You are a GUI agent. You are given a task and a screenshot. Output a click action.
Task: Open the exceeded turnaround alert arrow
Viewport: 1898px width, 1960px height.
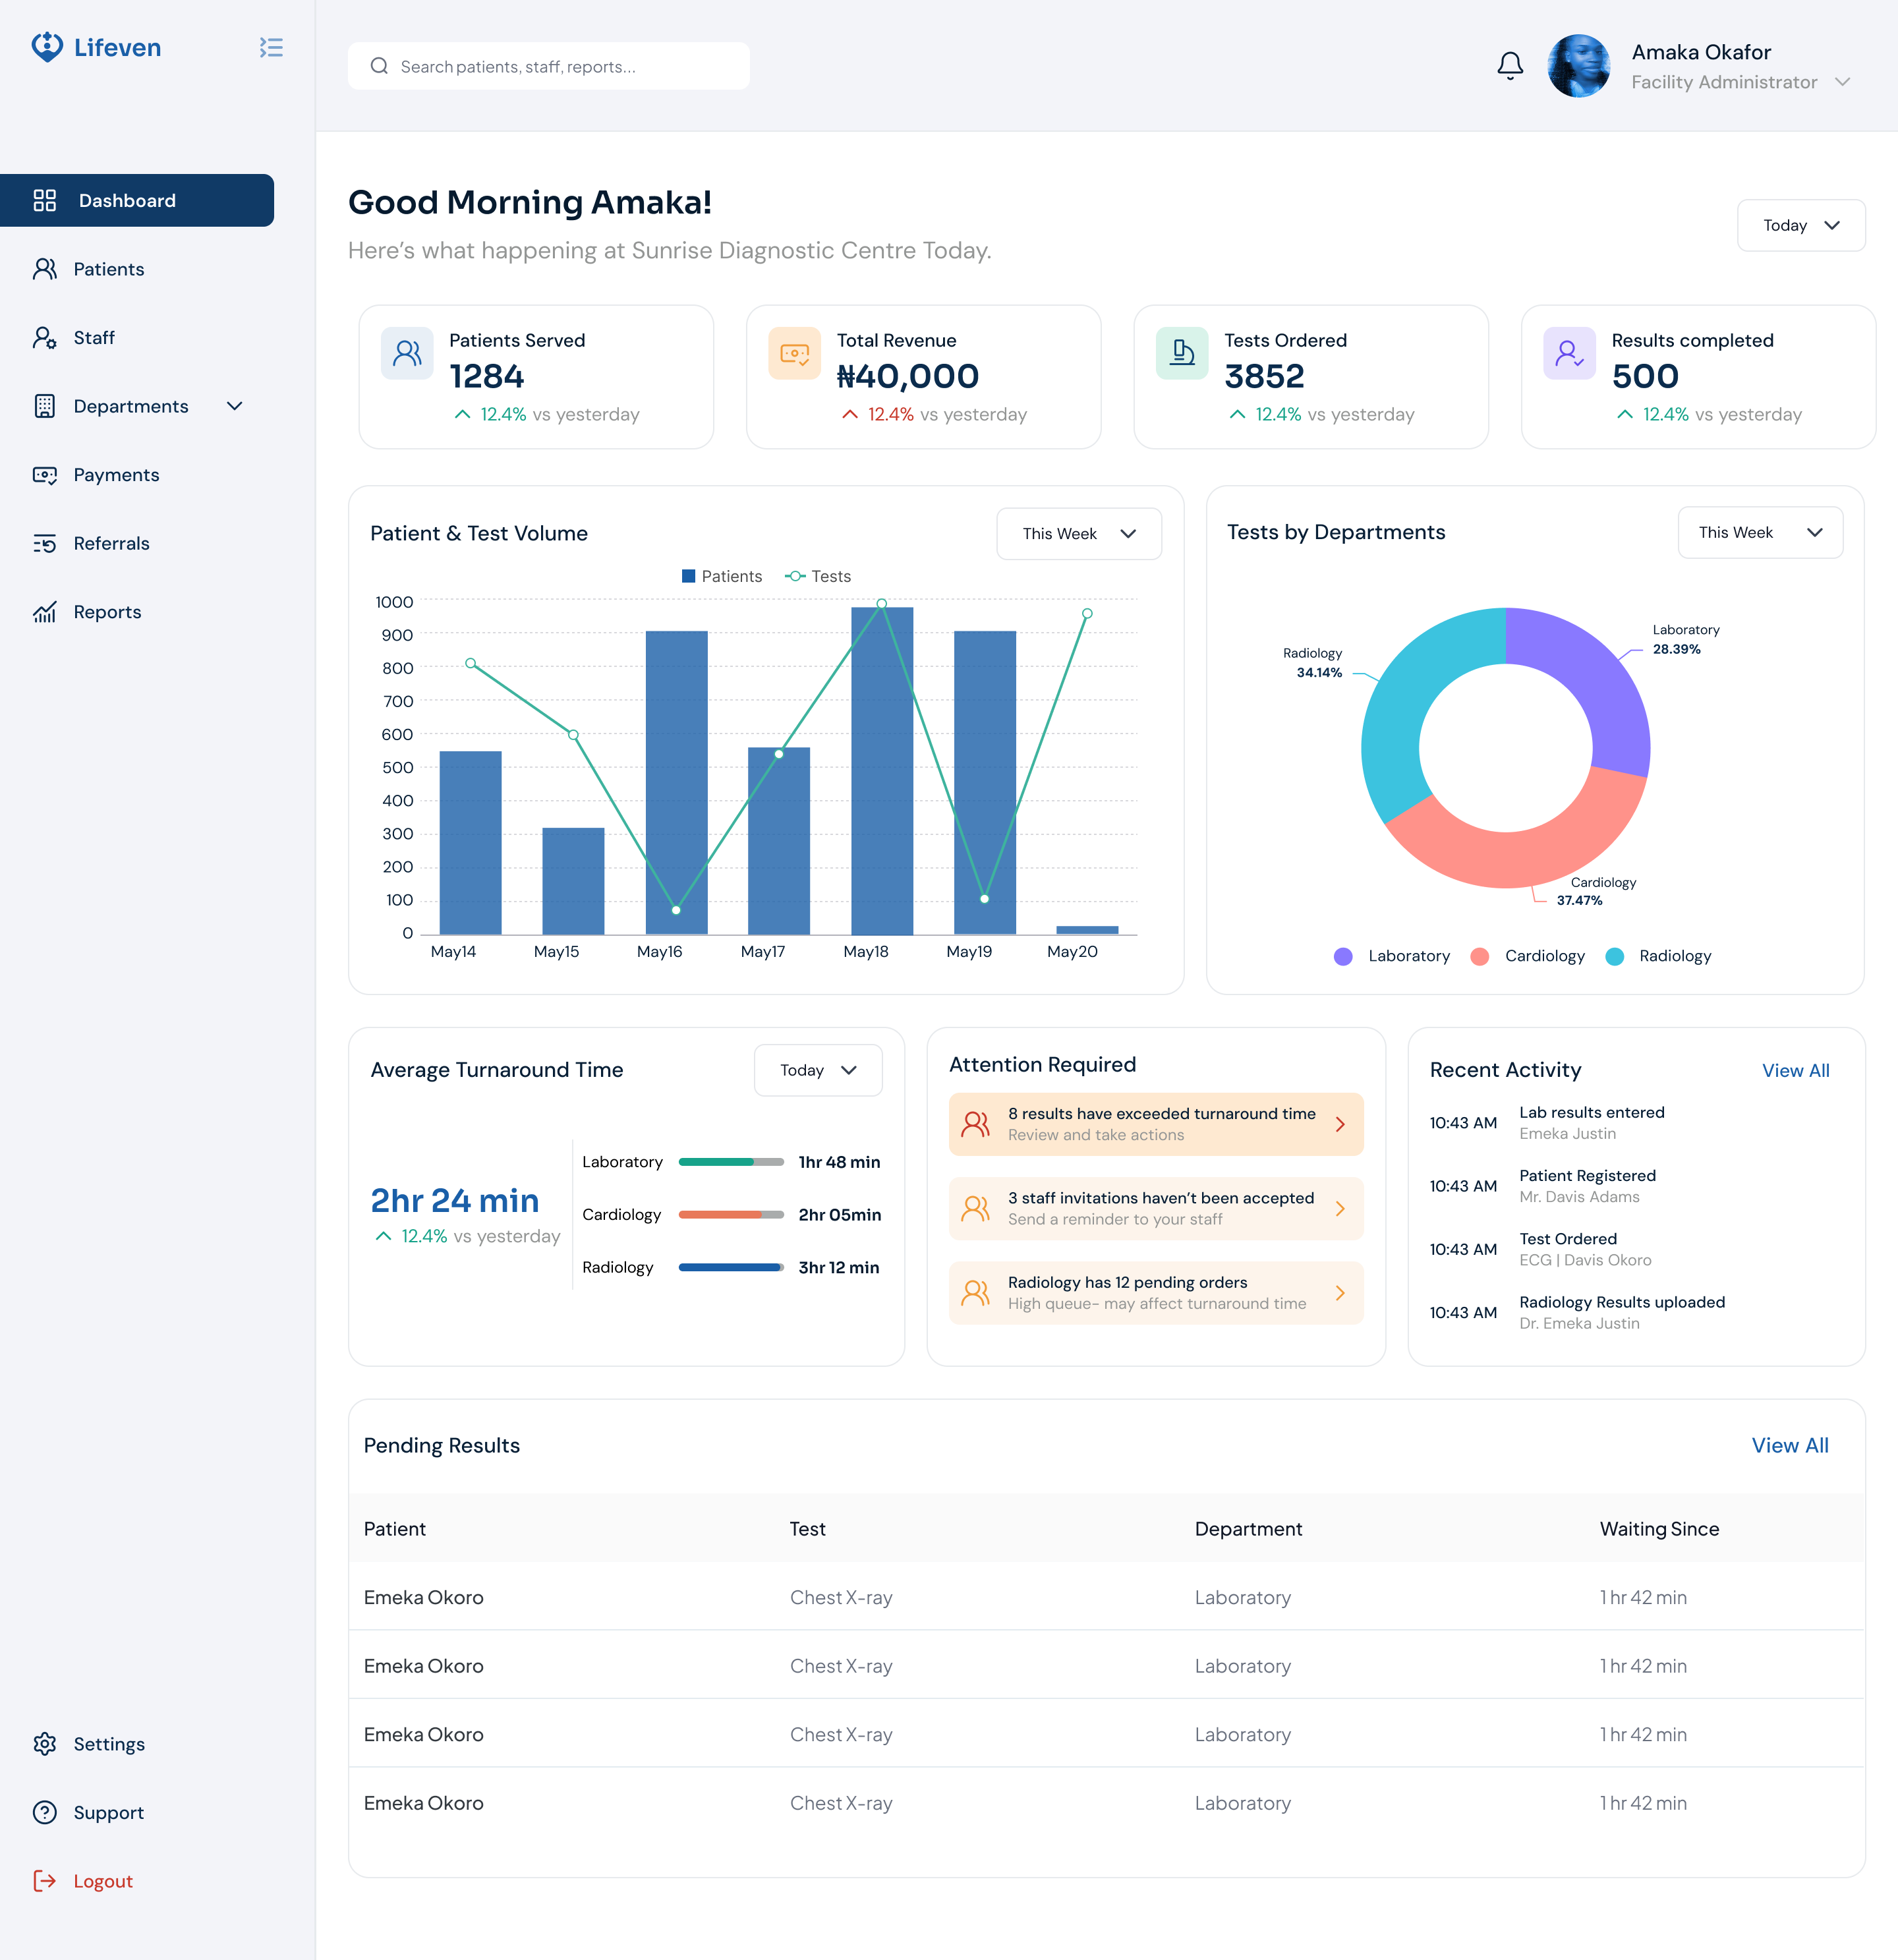[1340, 1124]
